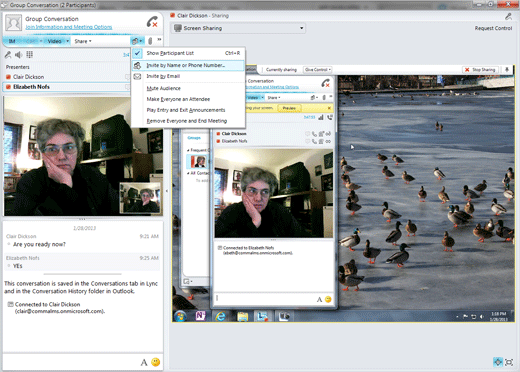Viewport: 520px width, 372px height.
Task: Collapse the All Contacts group in shared window
Action: coord(188,173)
